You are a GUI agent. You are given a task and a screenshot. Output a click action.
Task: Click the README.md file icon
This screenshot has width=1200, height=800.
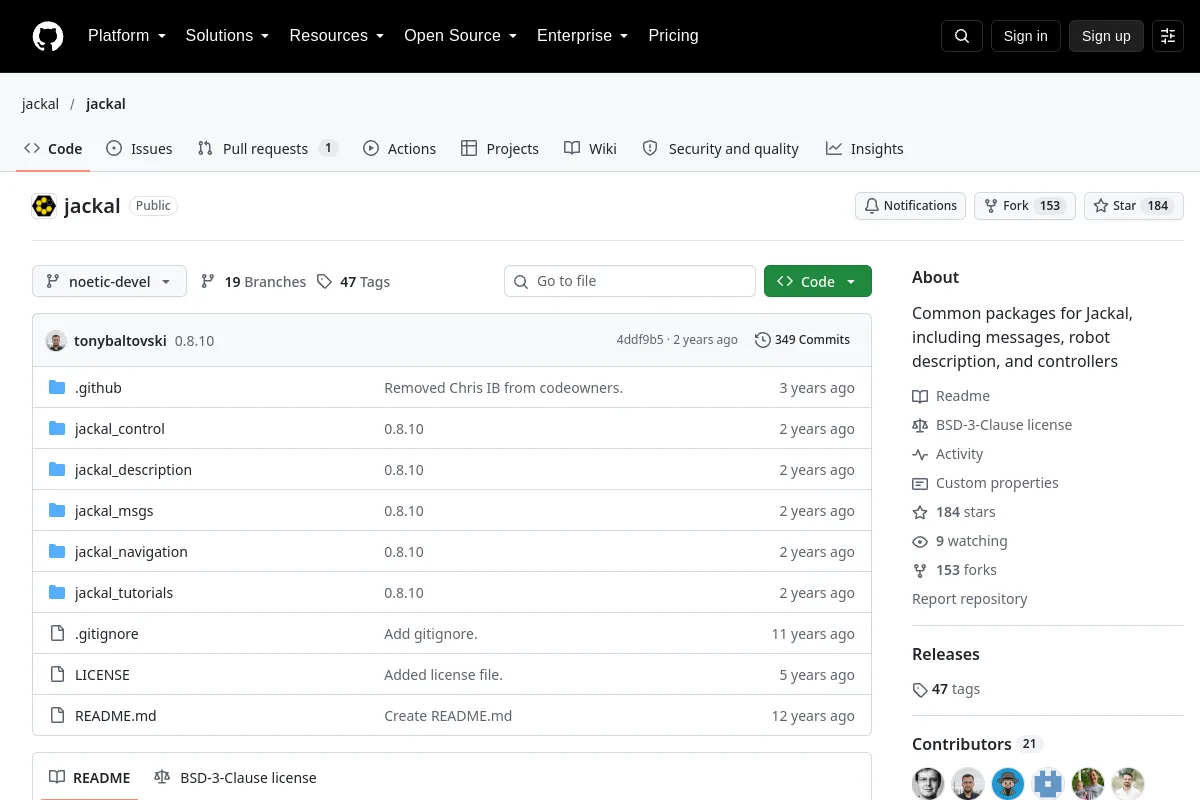point(57,716)
